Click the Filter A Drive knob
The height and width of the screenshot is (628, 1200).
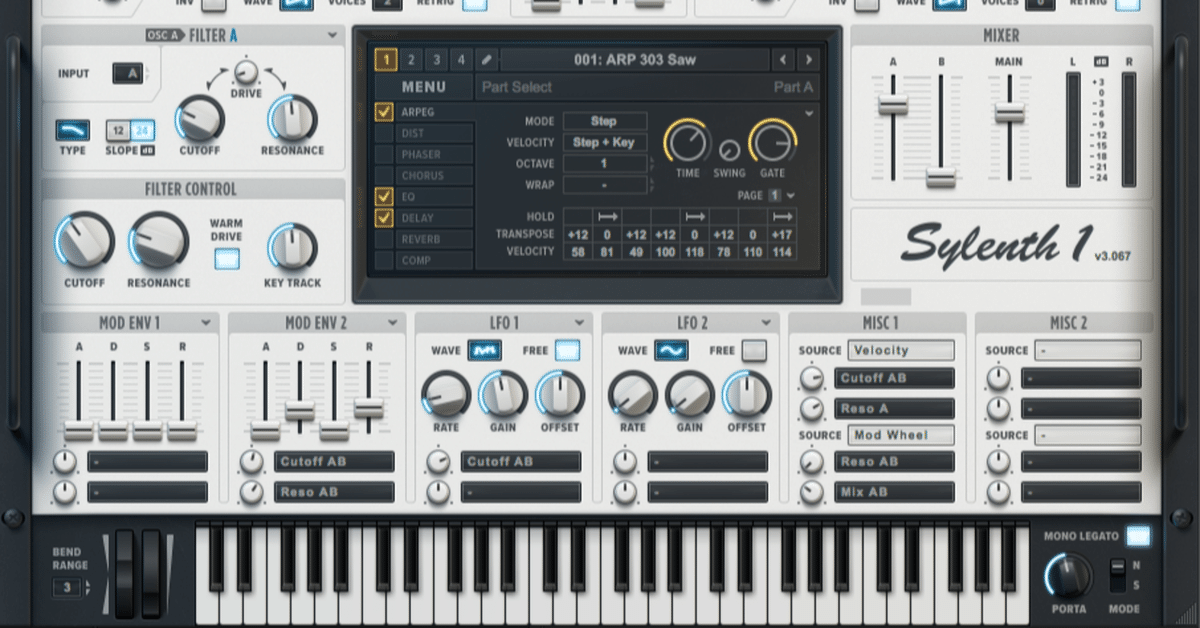click(x=245, y=72)
